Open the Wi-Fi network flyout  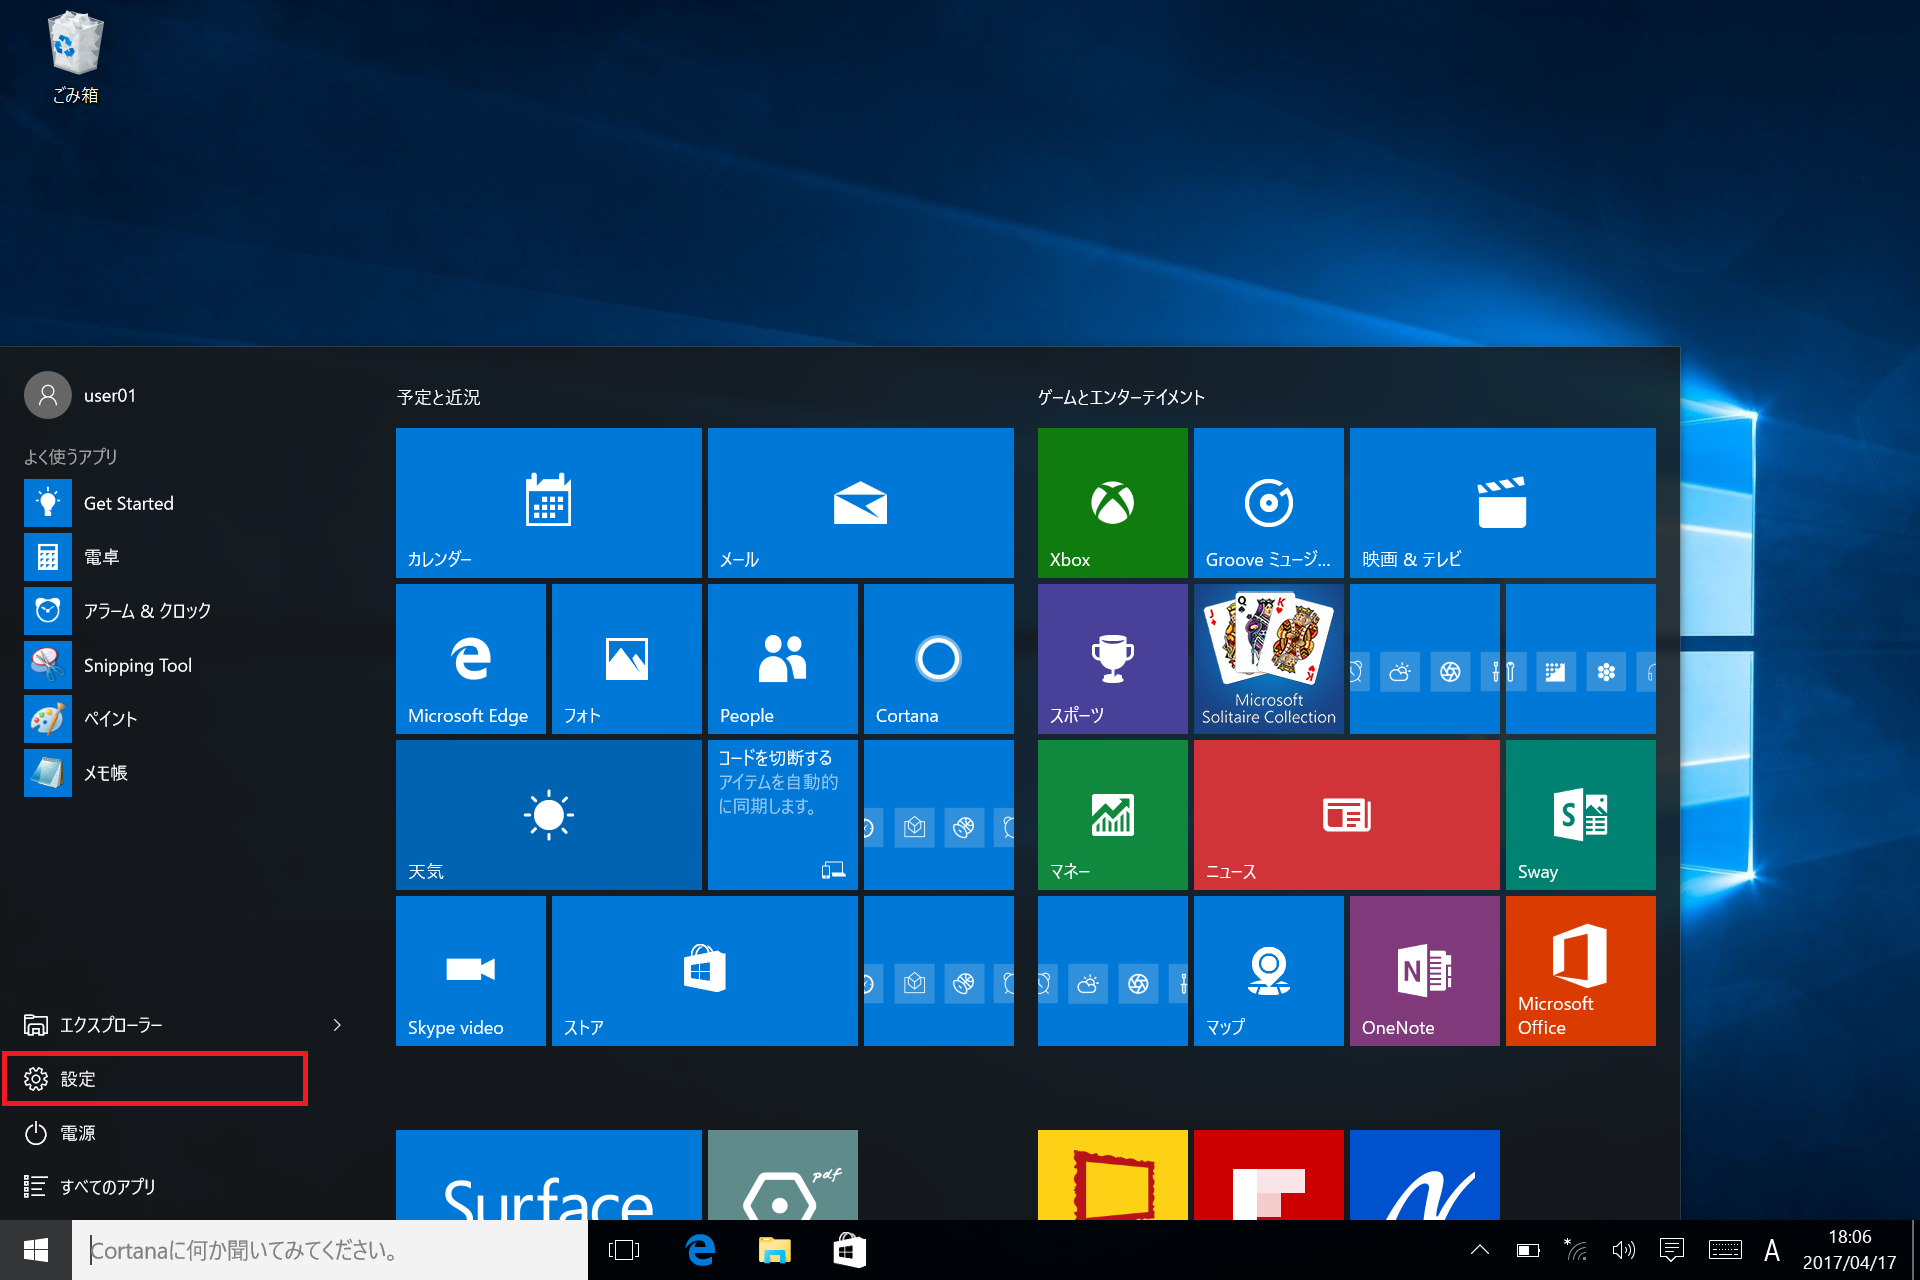[x=1576, y=1250]
